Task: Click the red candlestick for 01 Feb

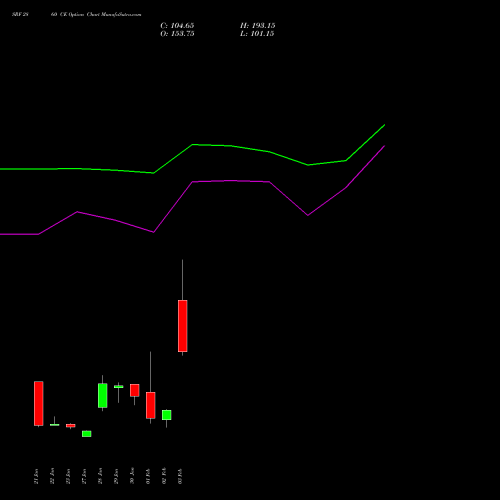Action: (x=151, y=405)
